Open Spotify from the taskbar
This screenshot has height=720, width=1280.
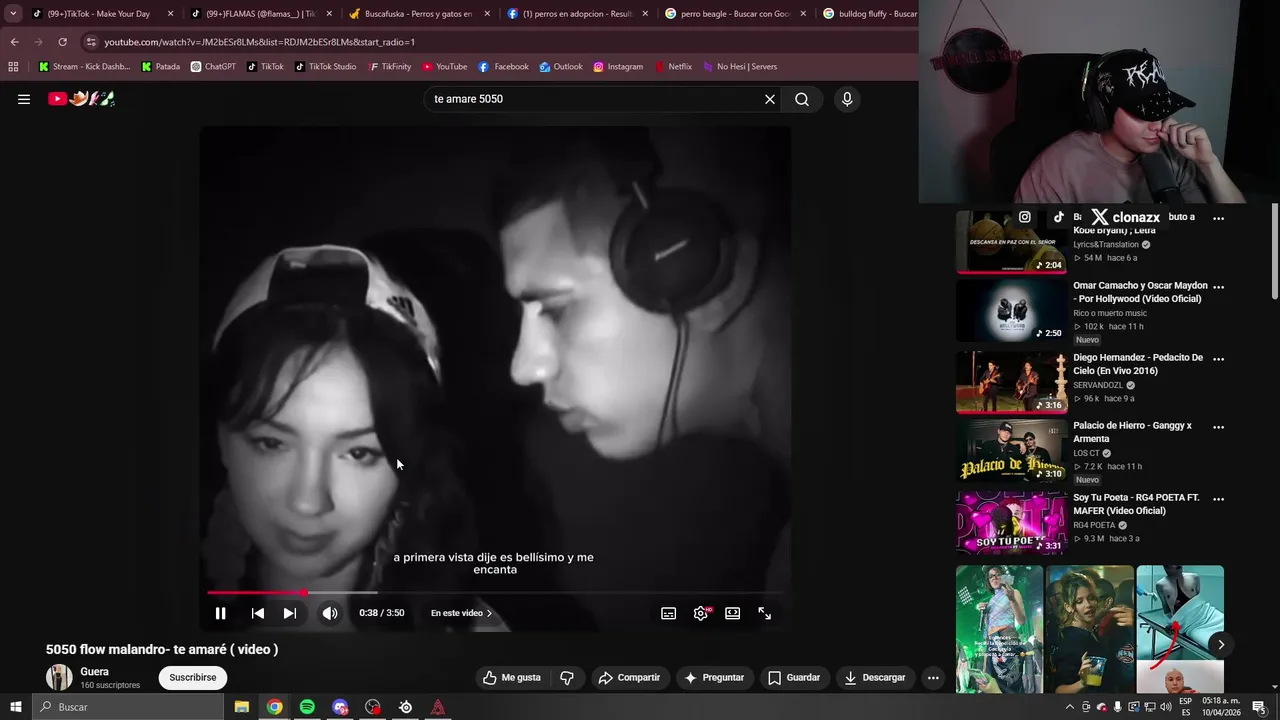click(307, 707)
